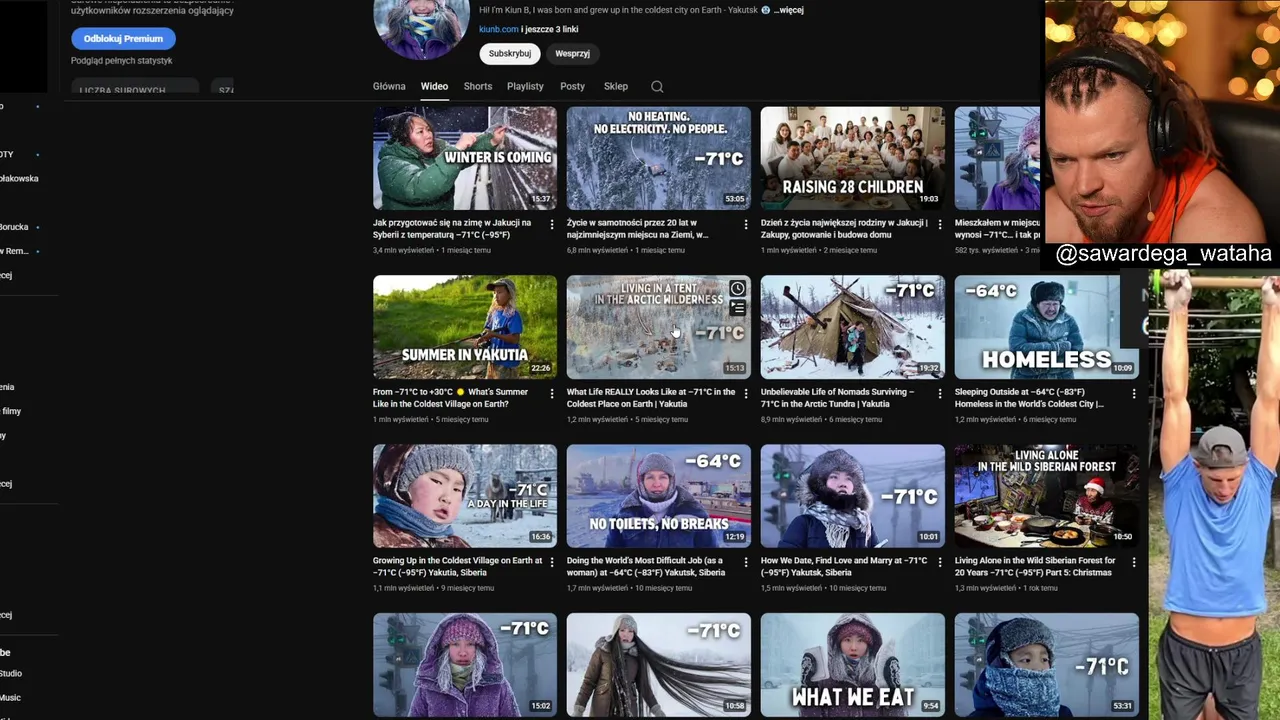Click title 'From −71°C to +30°C What's Summer Like'
This screenshot has height=720, width=1280.
coord(452,398)
